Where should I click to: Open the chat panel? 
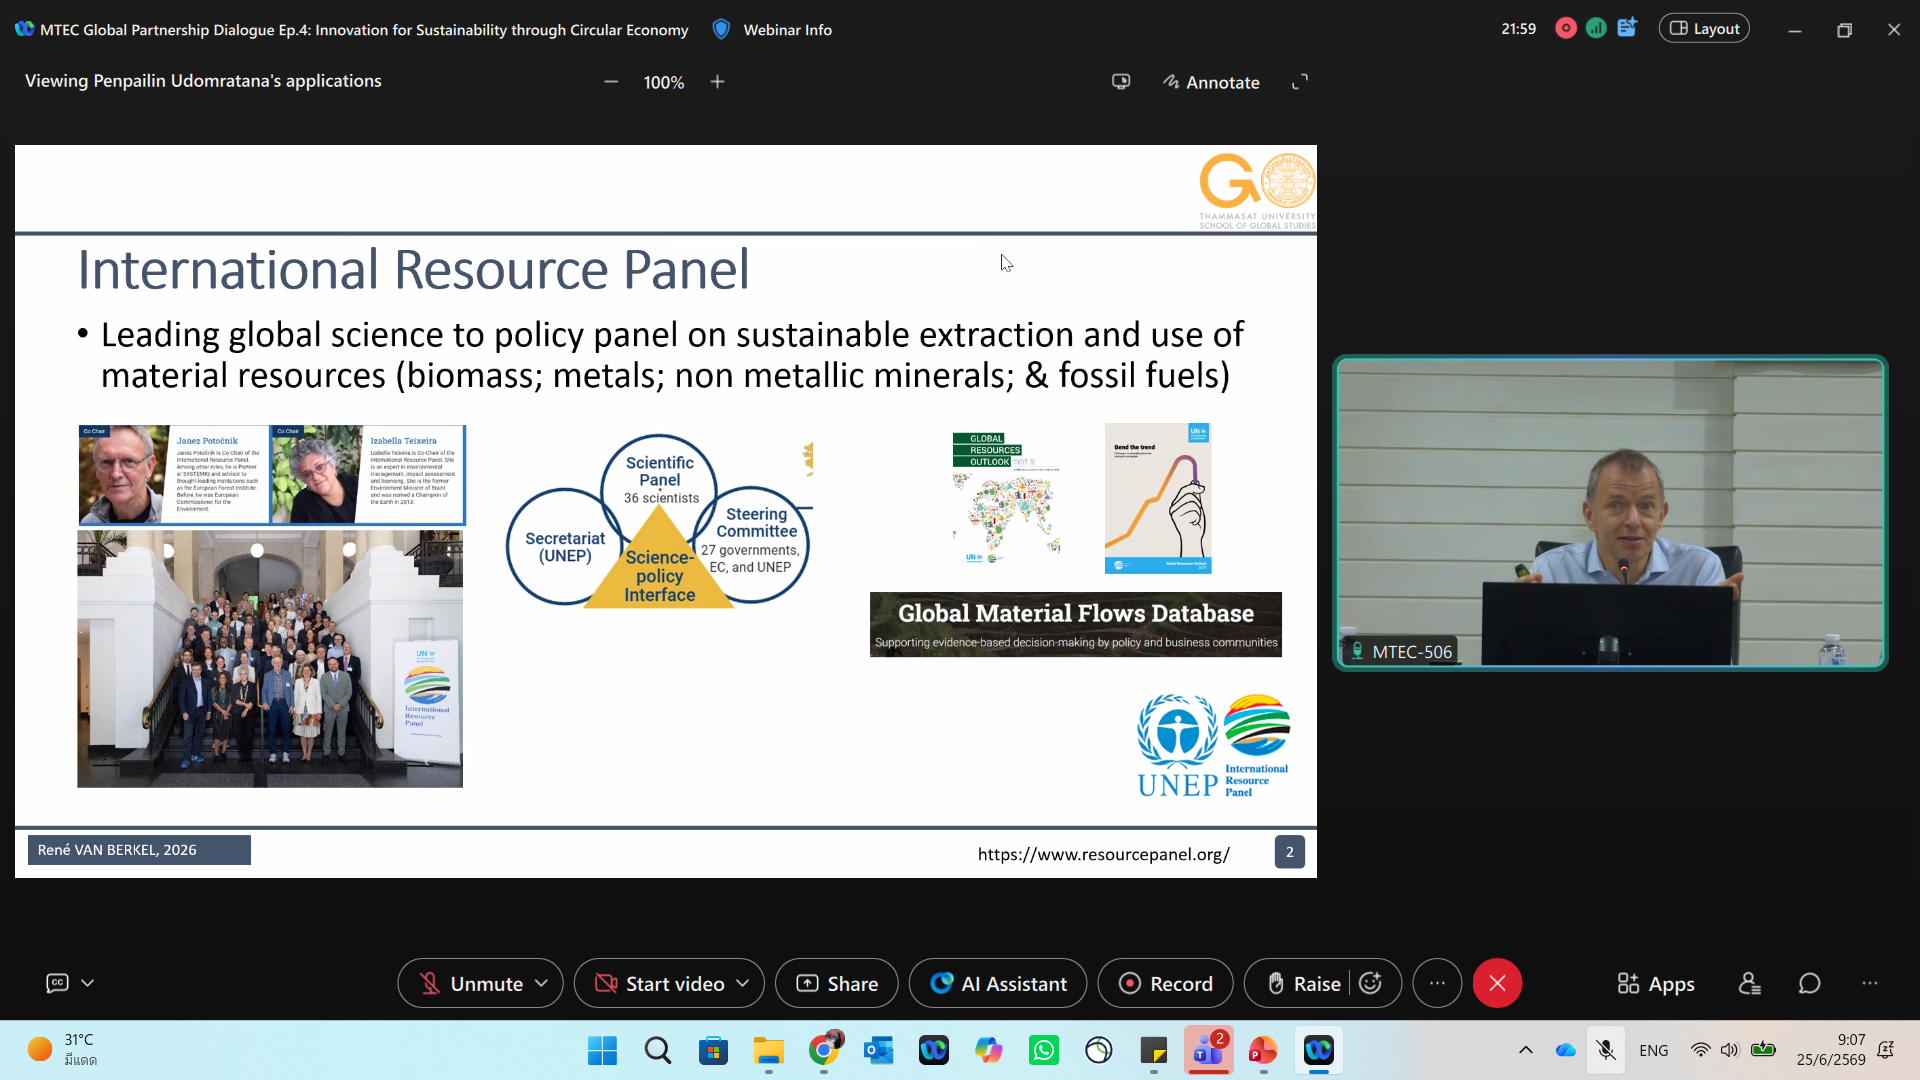click(x=1810, y=984)
